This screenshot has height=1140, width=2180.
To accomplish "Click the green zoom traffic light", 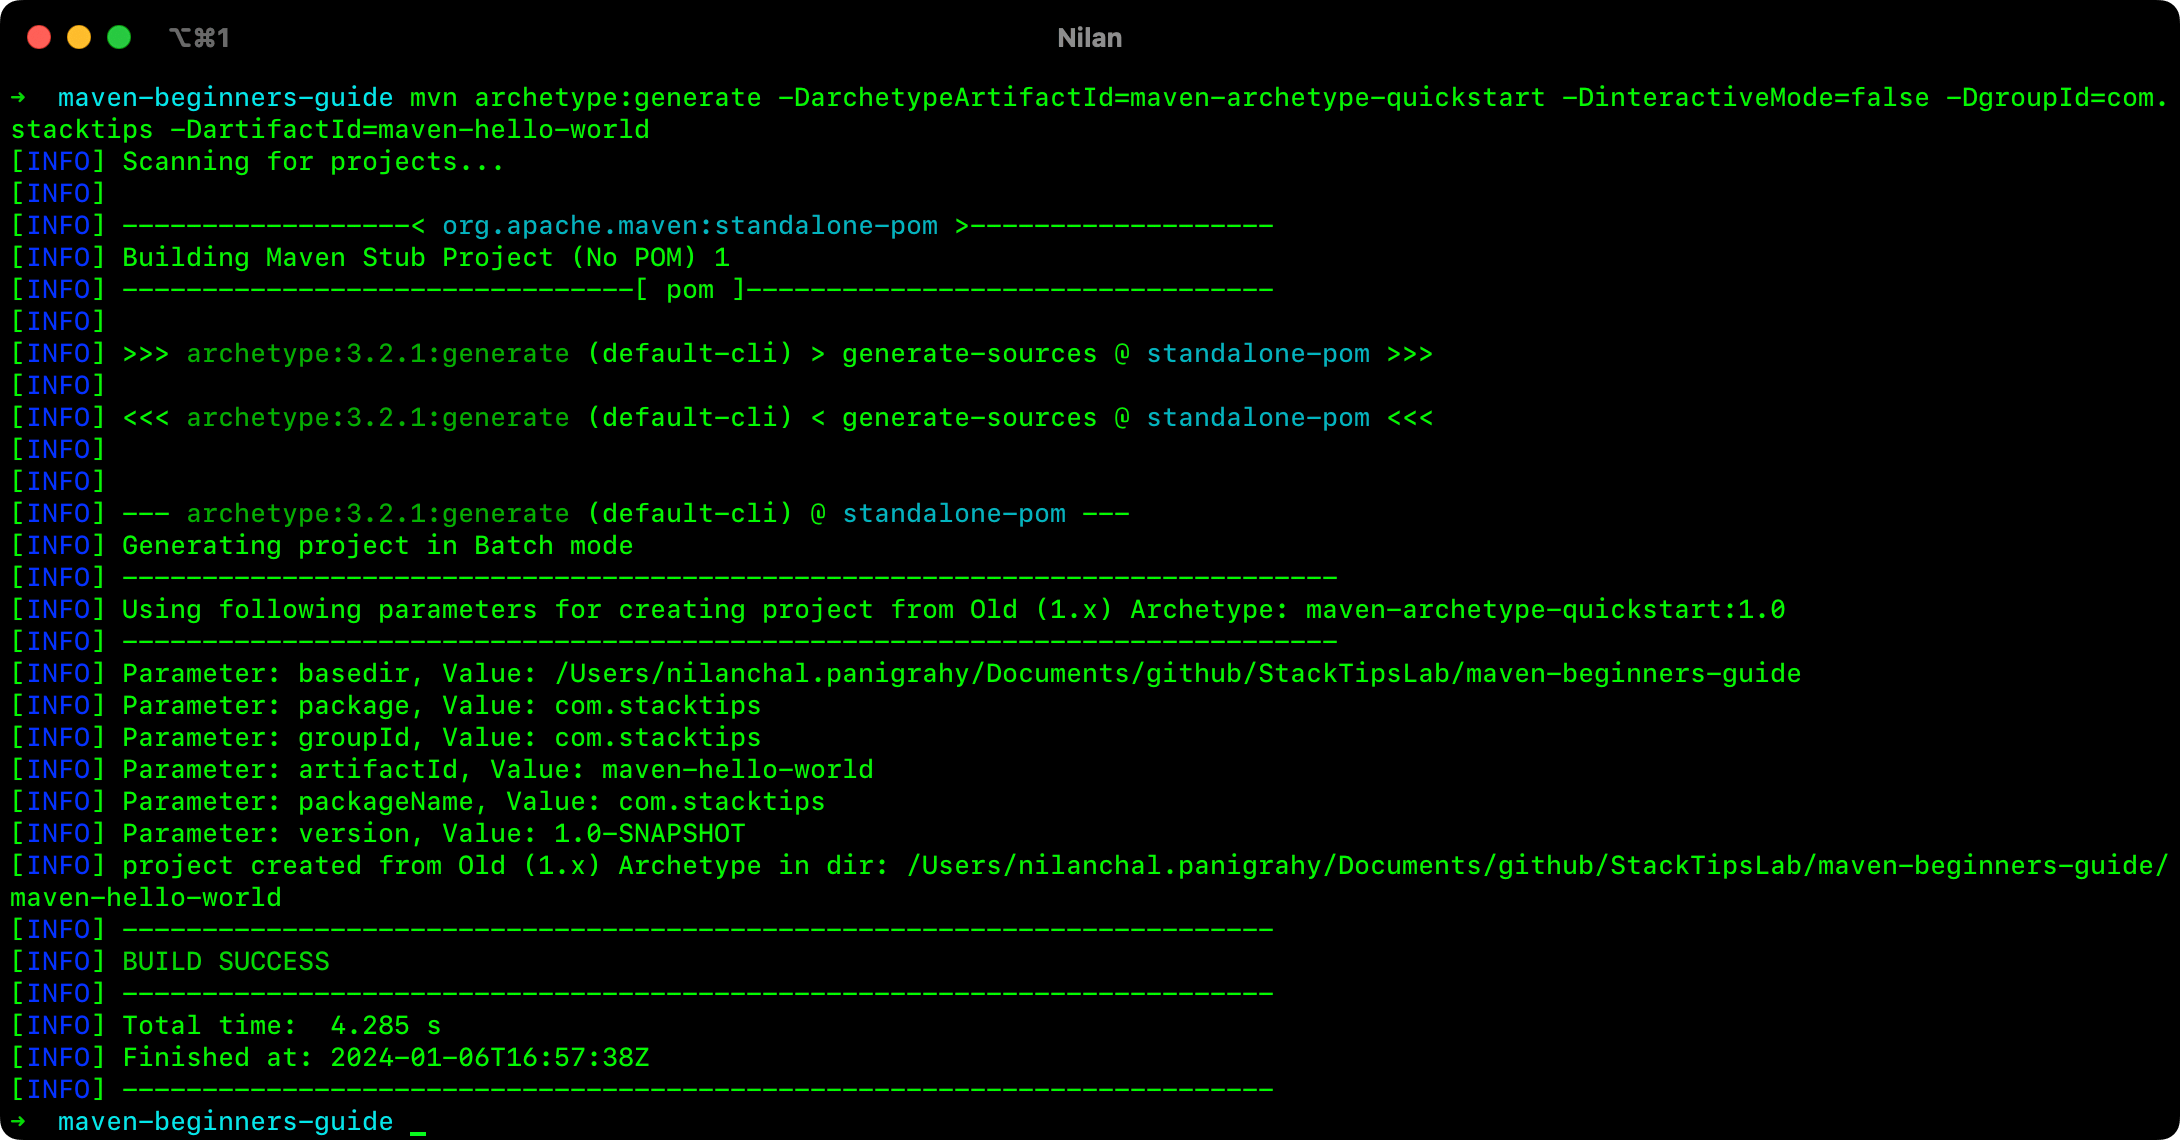I will click(x=119, y=37).
